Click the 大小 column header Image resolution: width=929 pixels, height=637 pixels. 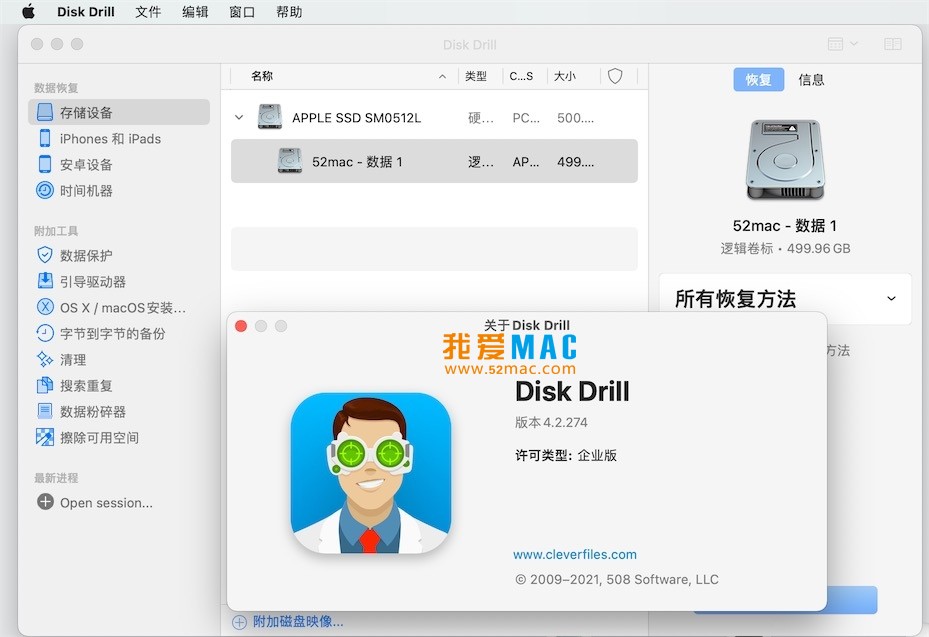(x=565, y=76)
